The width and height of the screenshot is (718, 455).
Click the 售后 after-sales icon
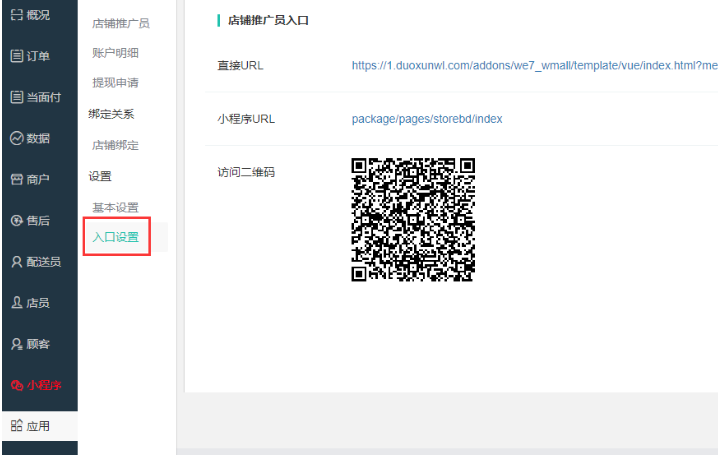(x=16, y=221)
